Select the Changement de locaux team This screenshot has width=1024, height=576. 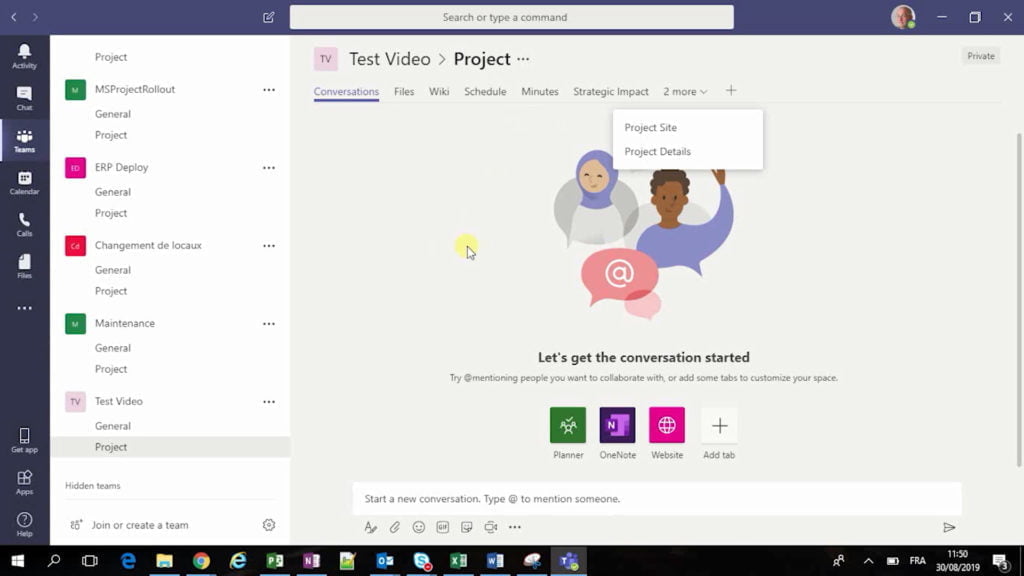[148, 246]
